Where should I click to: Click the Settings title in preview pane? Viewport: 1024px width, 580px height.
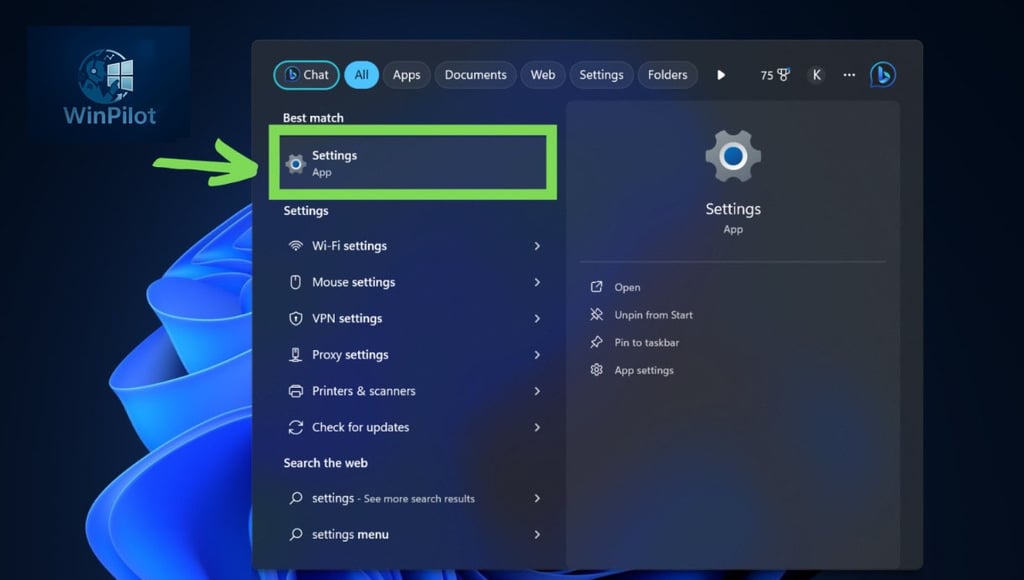point(733,209)
